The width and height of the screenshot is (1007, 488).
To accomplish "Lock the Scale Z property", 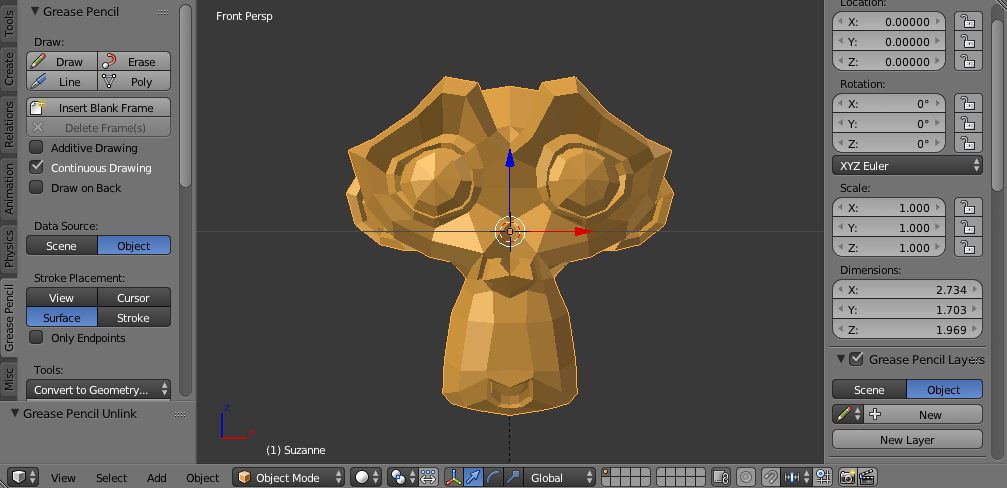I will pyautogui.click(x=967, y=247).
